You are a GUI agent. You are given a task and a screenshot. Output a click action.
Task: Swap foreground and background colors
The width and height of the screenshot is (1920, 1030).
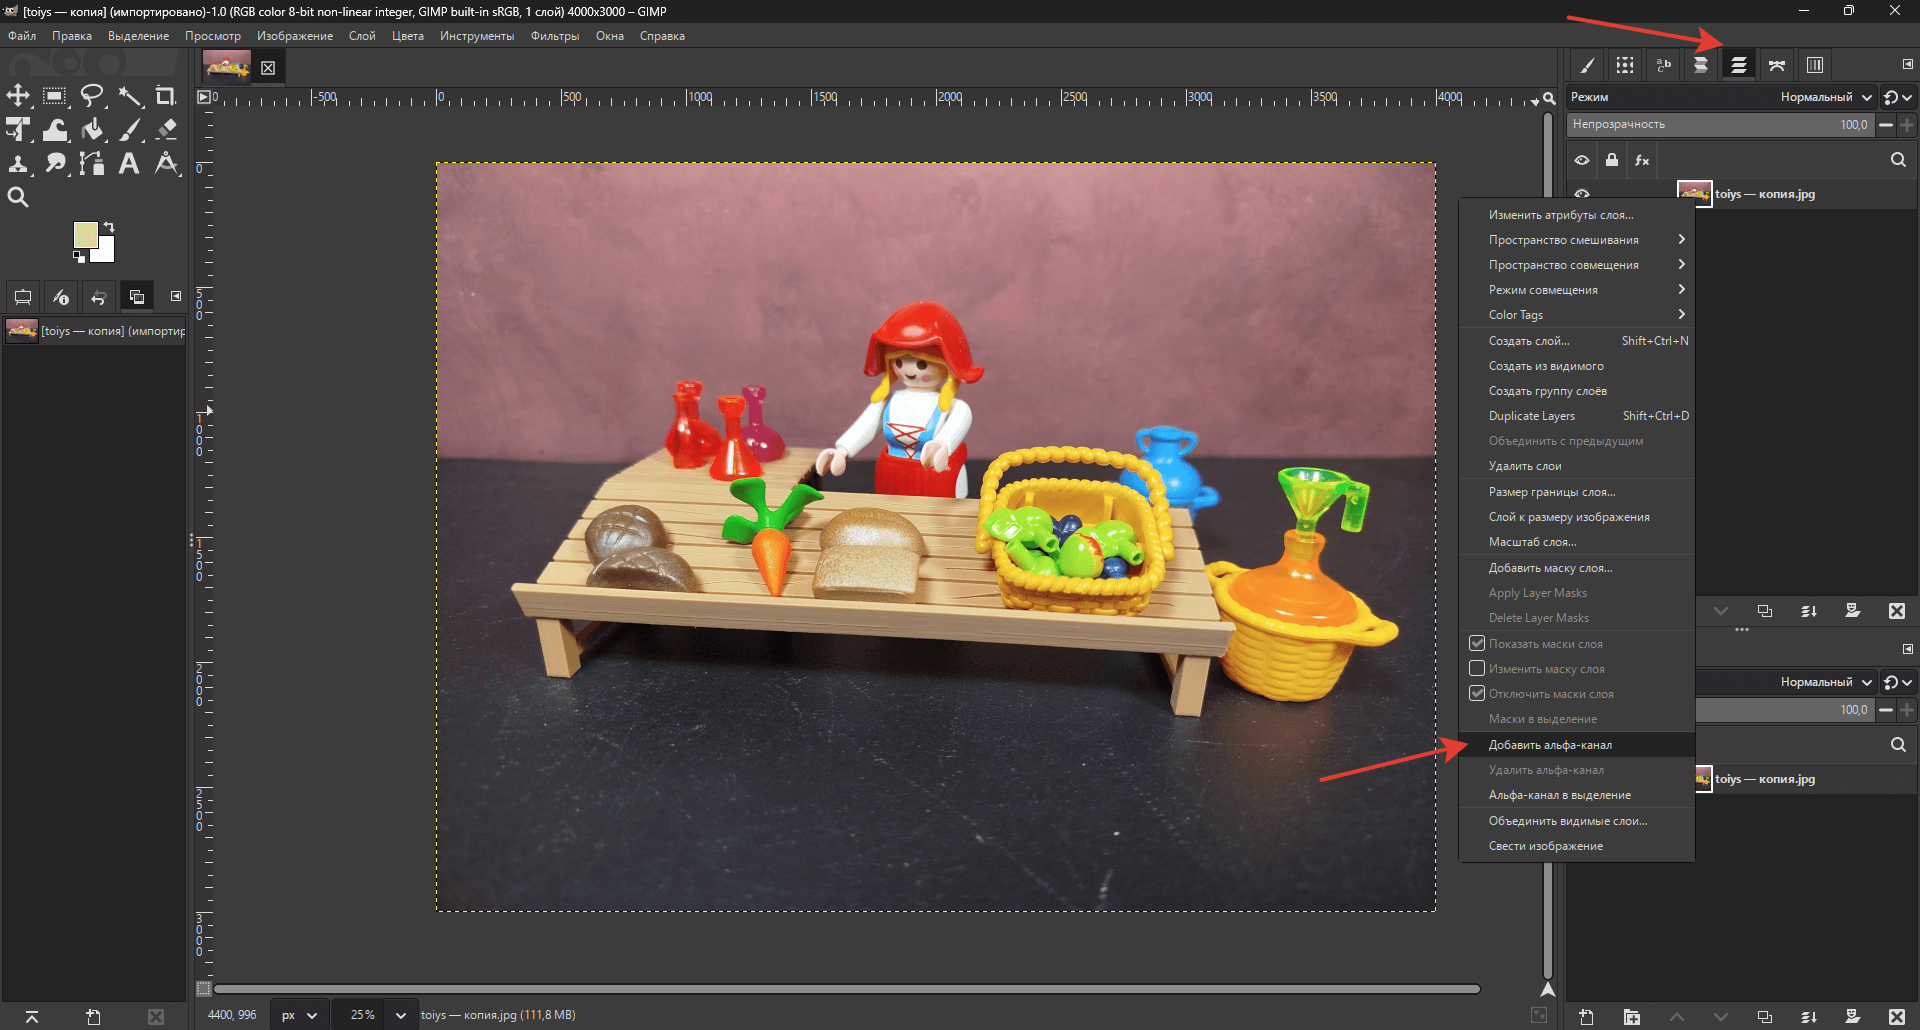click(109, 227)
